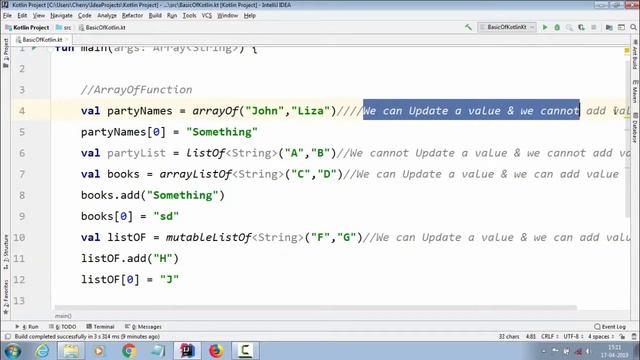Open the 4 spaces indent selector

pos(601,337)
